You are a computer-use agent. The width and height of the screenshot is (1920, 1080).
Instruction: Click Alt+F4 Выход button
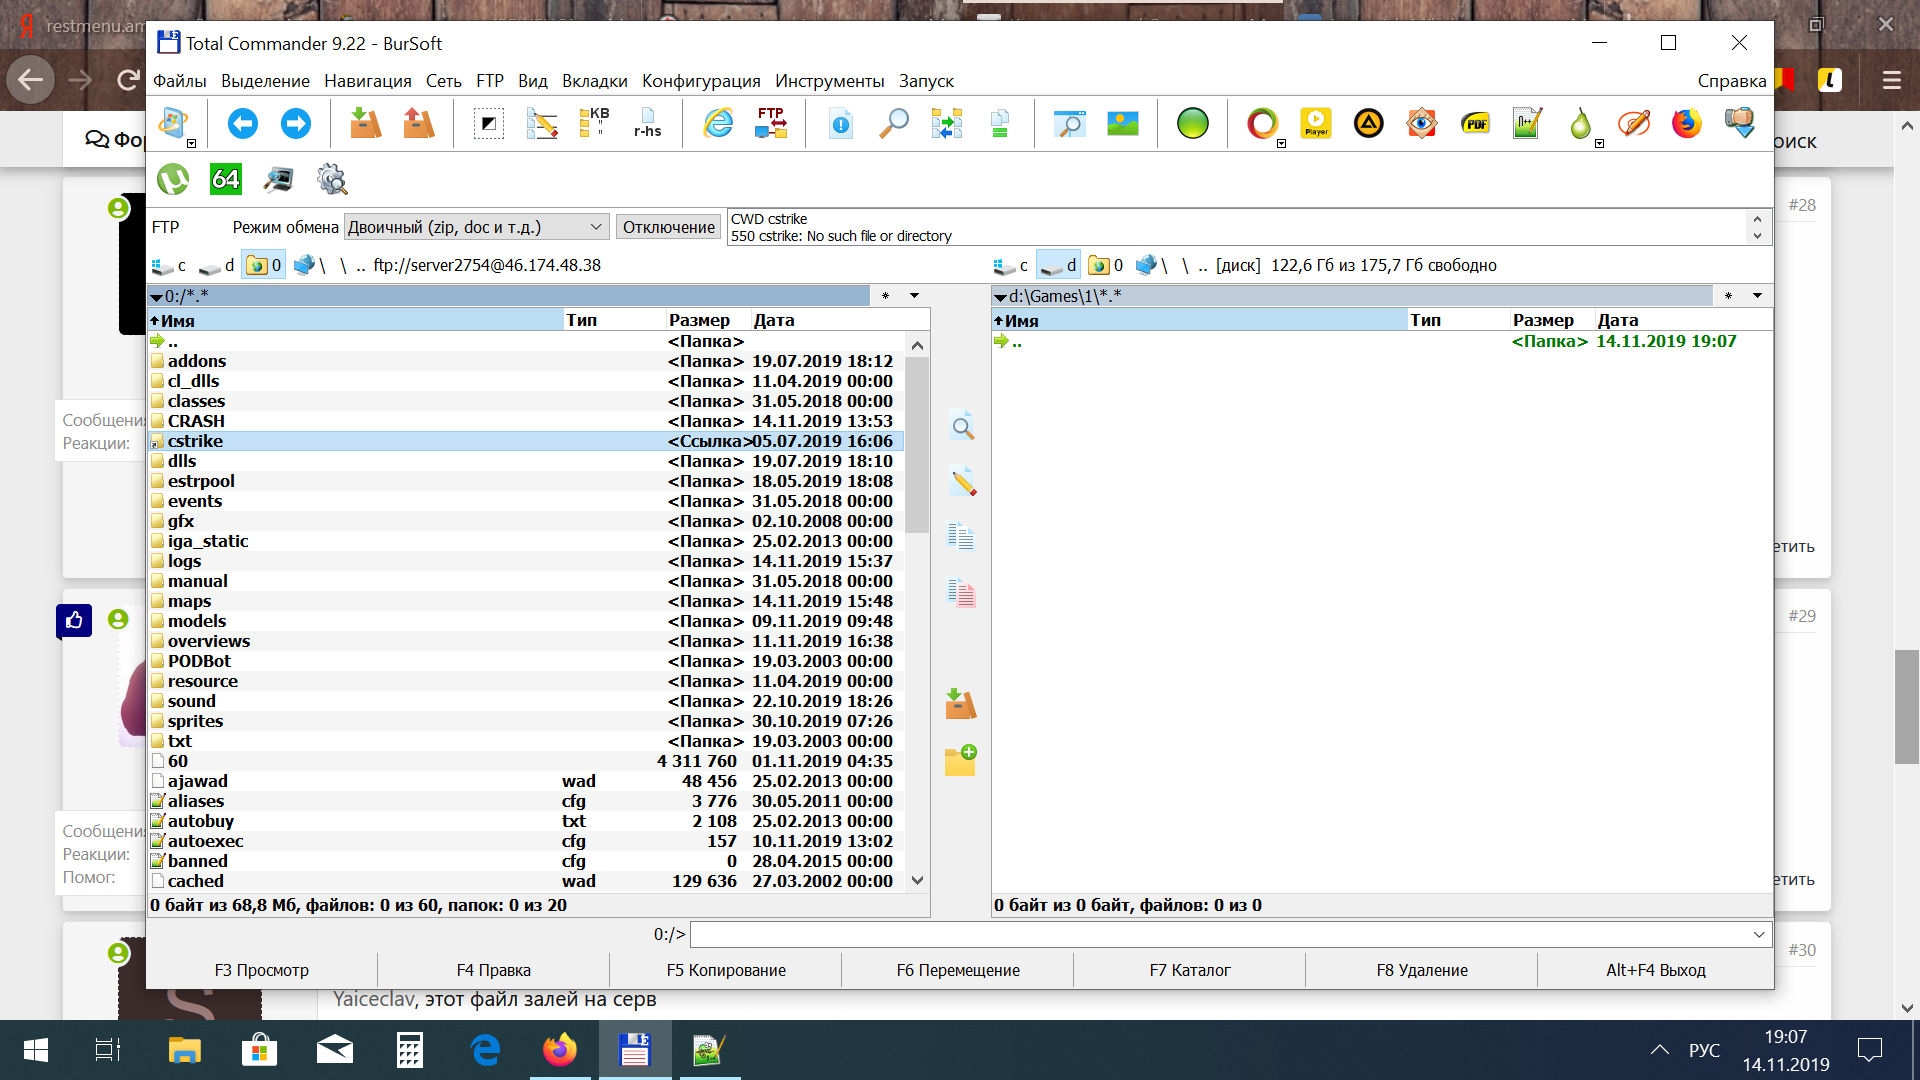pos(1655,970)
